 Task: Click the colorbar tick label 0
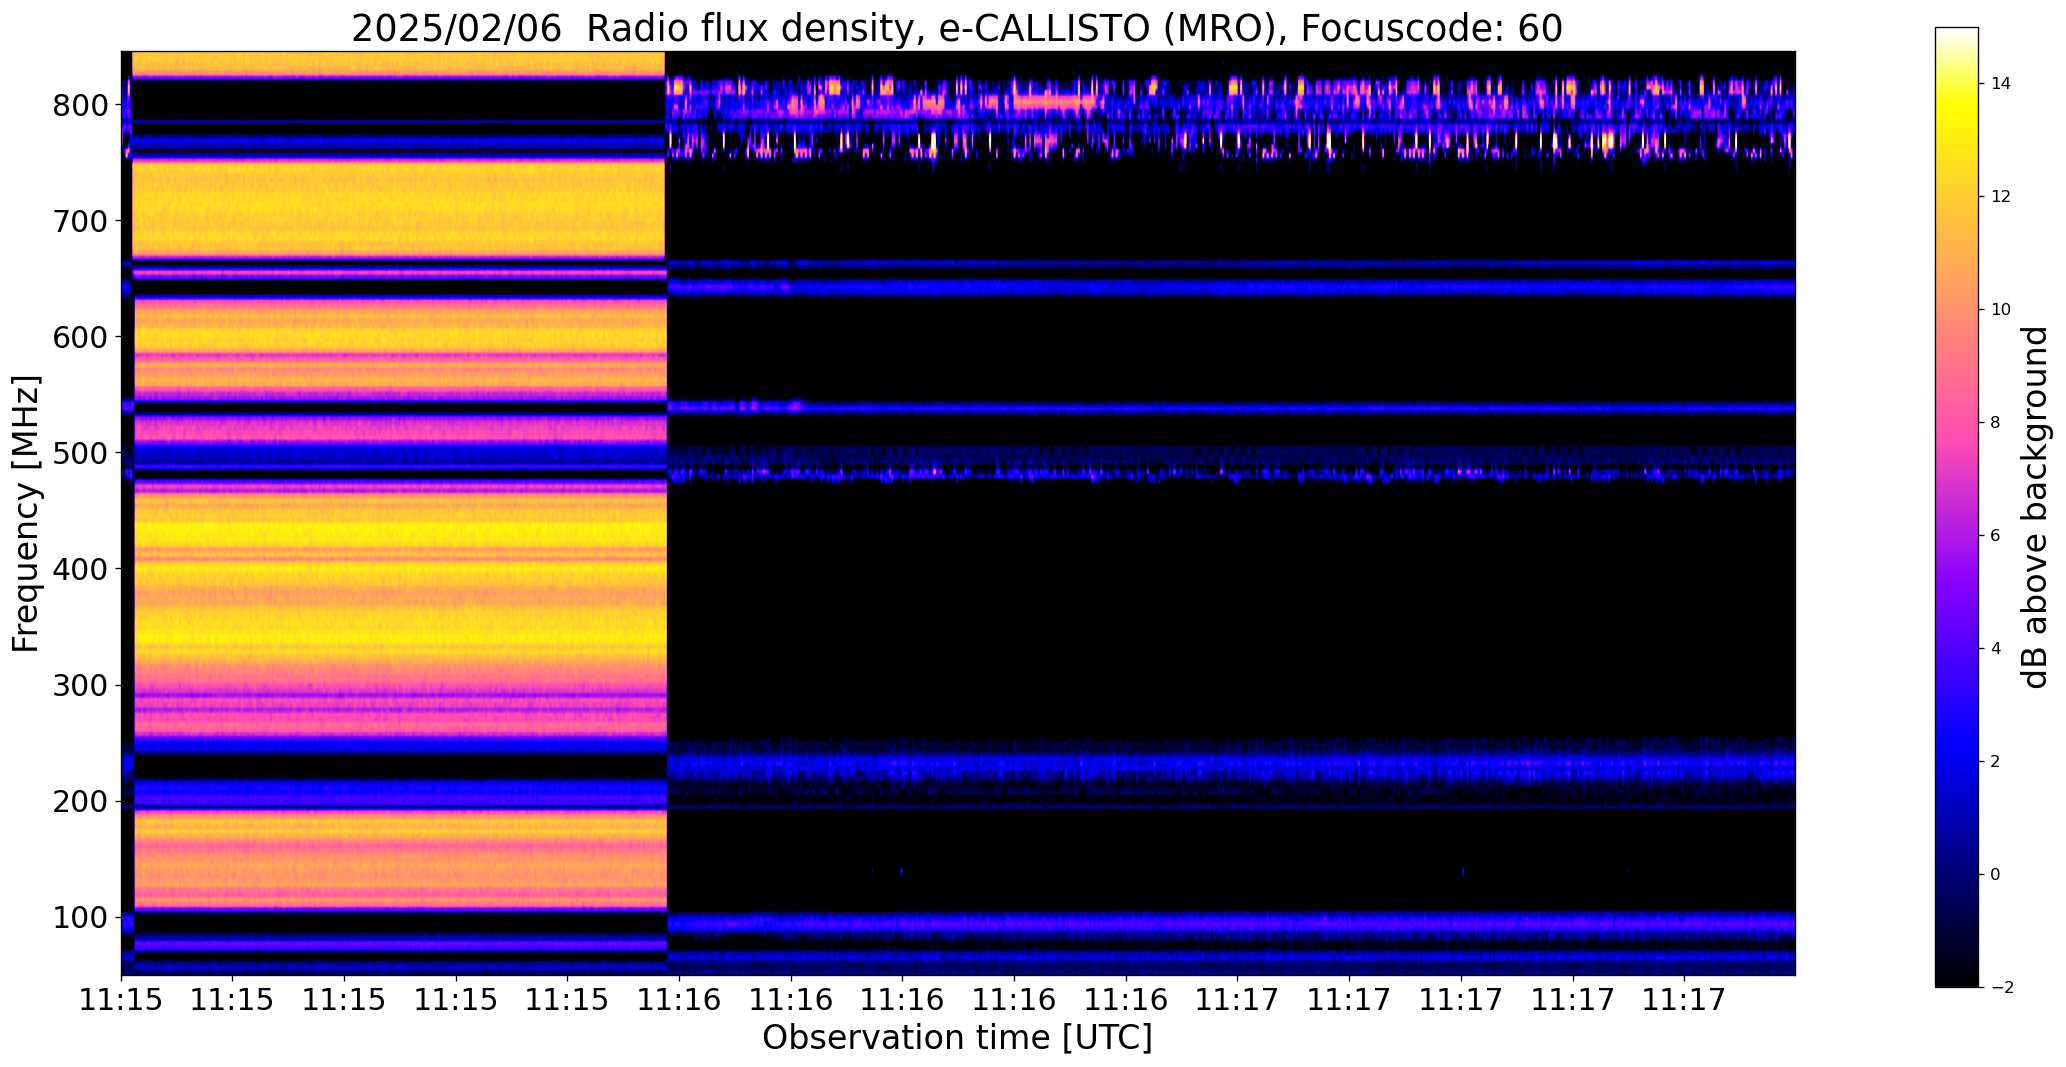[x=1996, y=874]
